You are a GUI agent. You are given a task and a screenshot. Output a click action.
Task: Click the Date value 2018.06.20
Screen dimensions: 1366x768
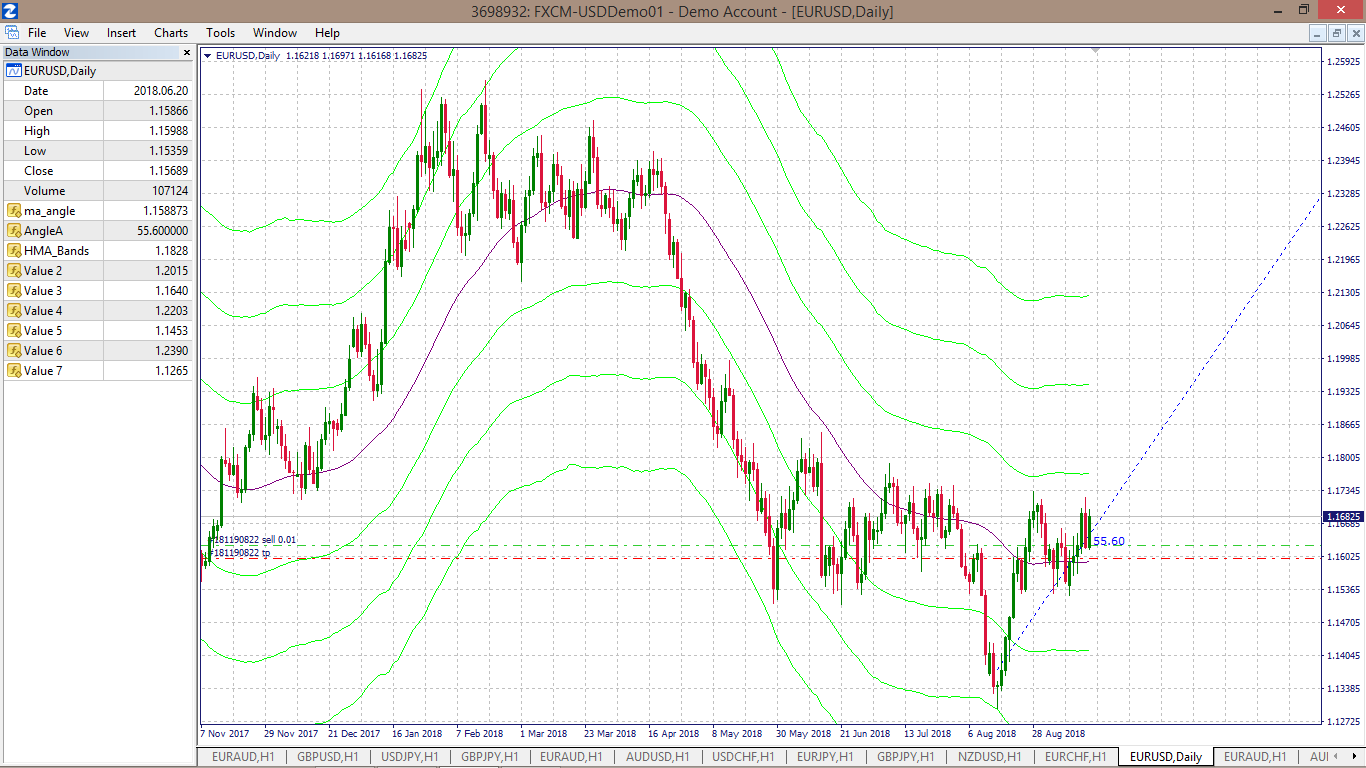click(161, 91)
